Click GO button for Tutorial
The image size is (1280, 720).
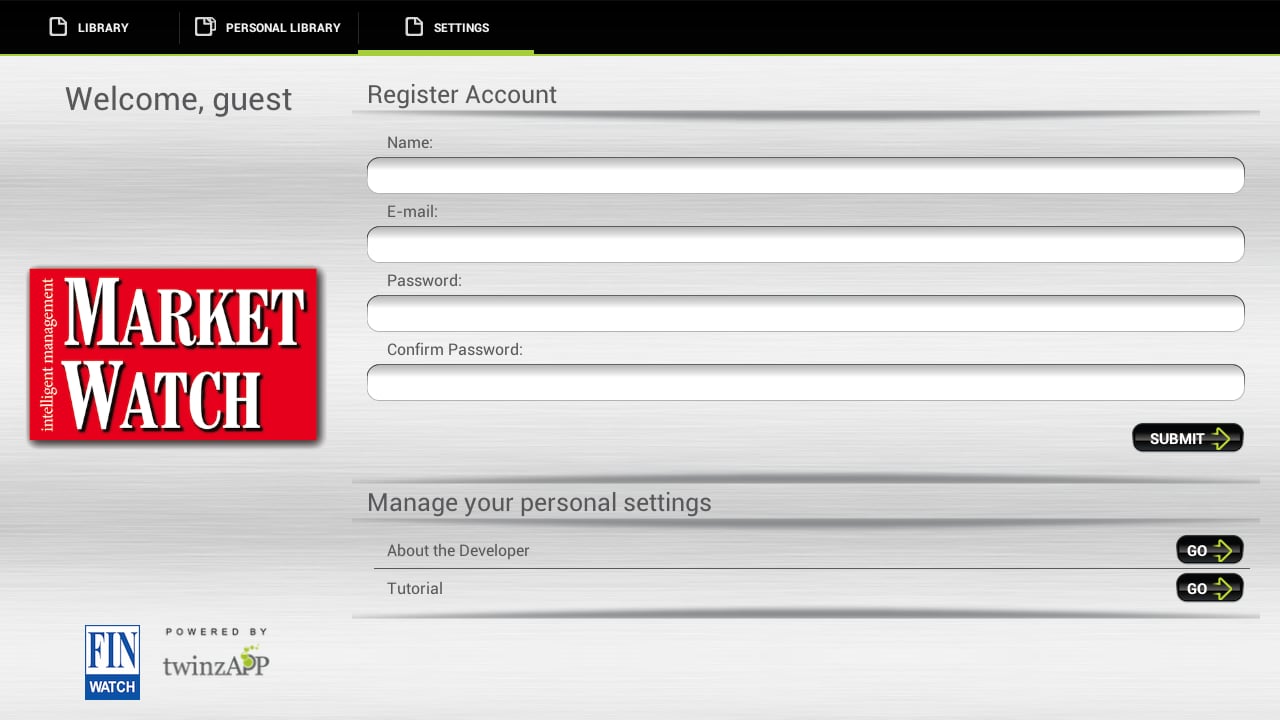pyautogui.click(x=1210, y=588)
